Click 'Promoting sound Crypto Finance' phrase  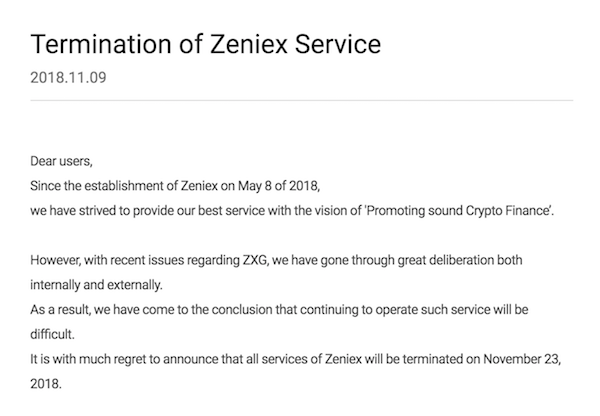(x=458, y=211)
